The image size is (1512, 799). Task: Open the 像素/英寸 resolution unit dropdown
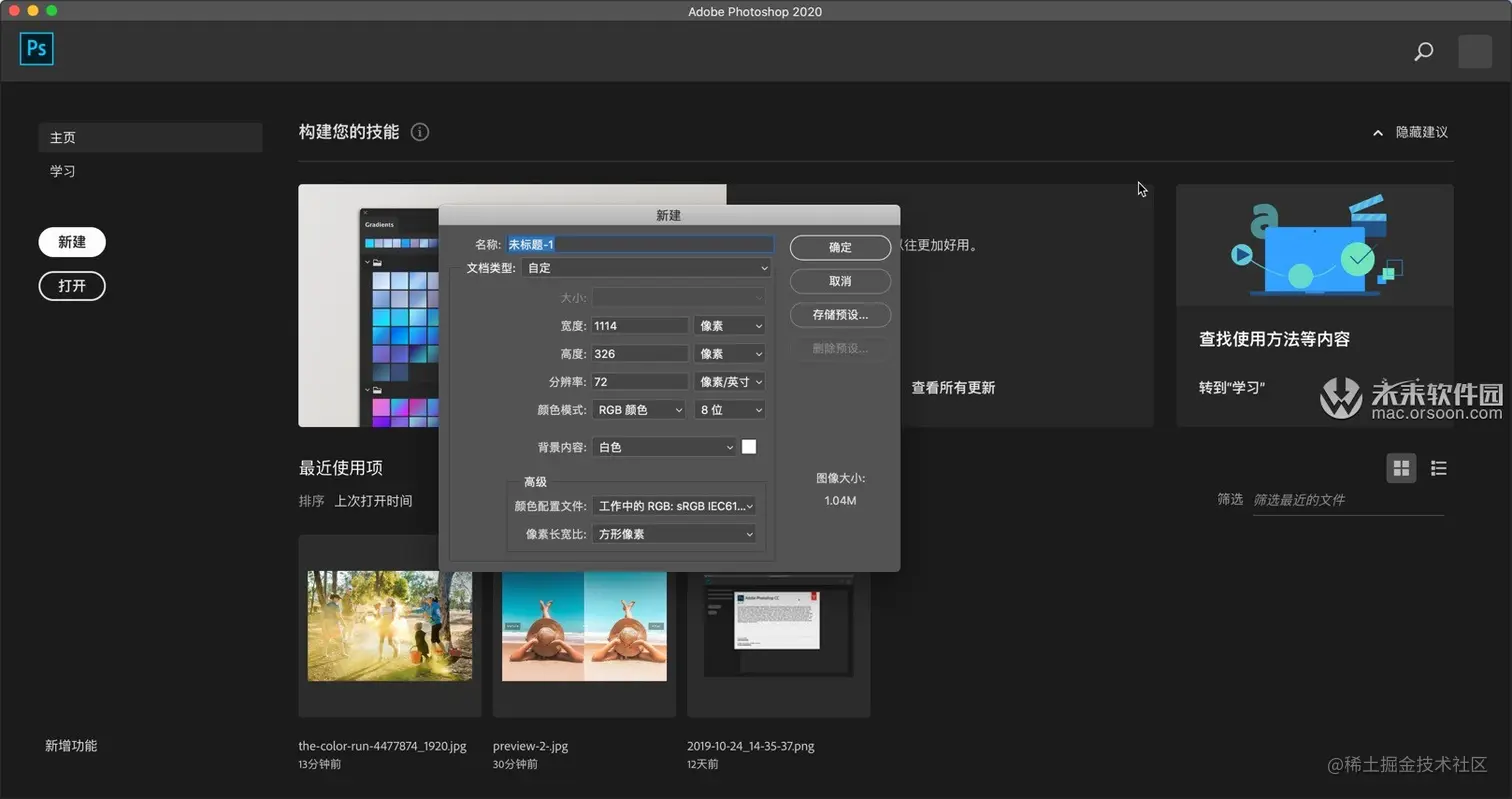[x=730, y=382]
